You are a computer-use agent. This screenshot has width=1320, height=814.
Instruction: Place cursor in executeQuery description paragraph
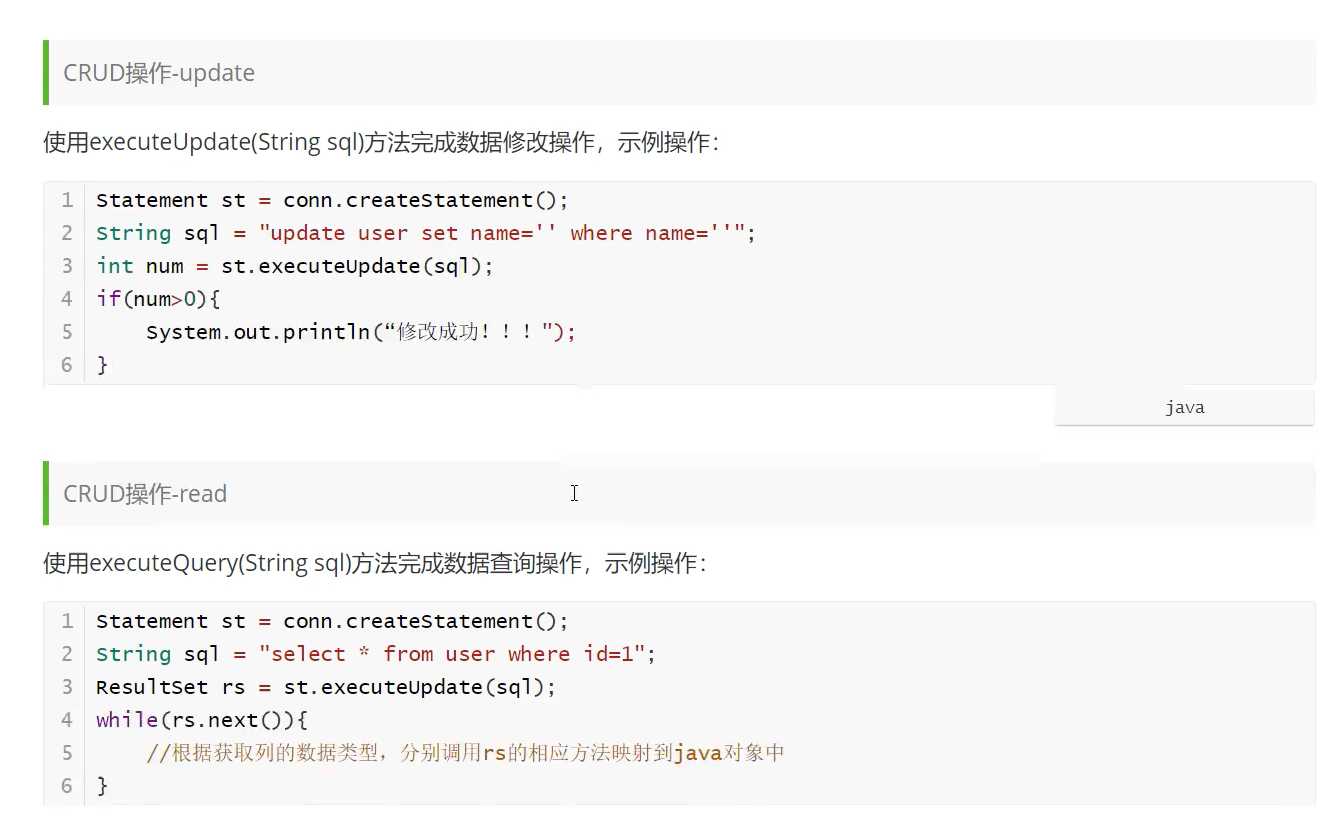pos(374,563)
